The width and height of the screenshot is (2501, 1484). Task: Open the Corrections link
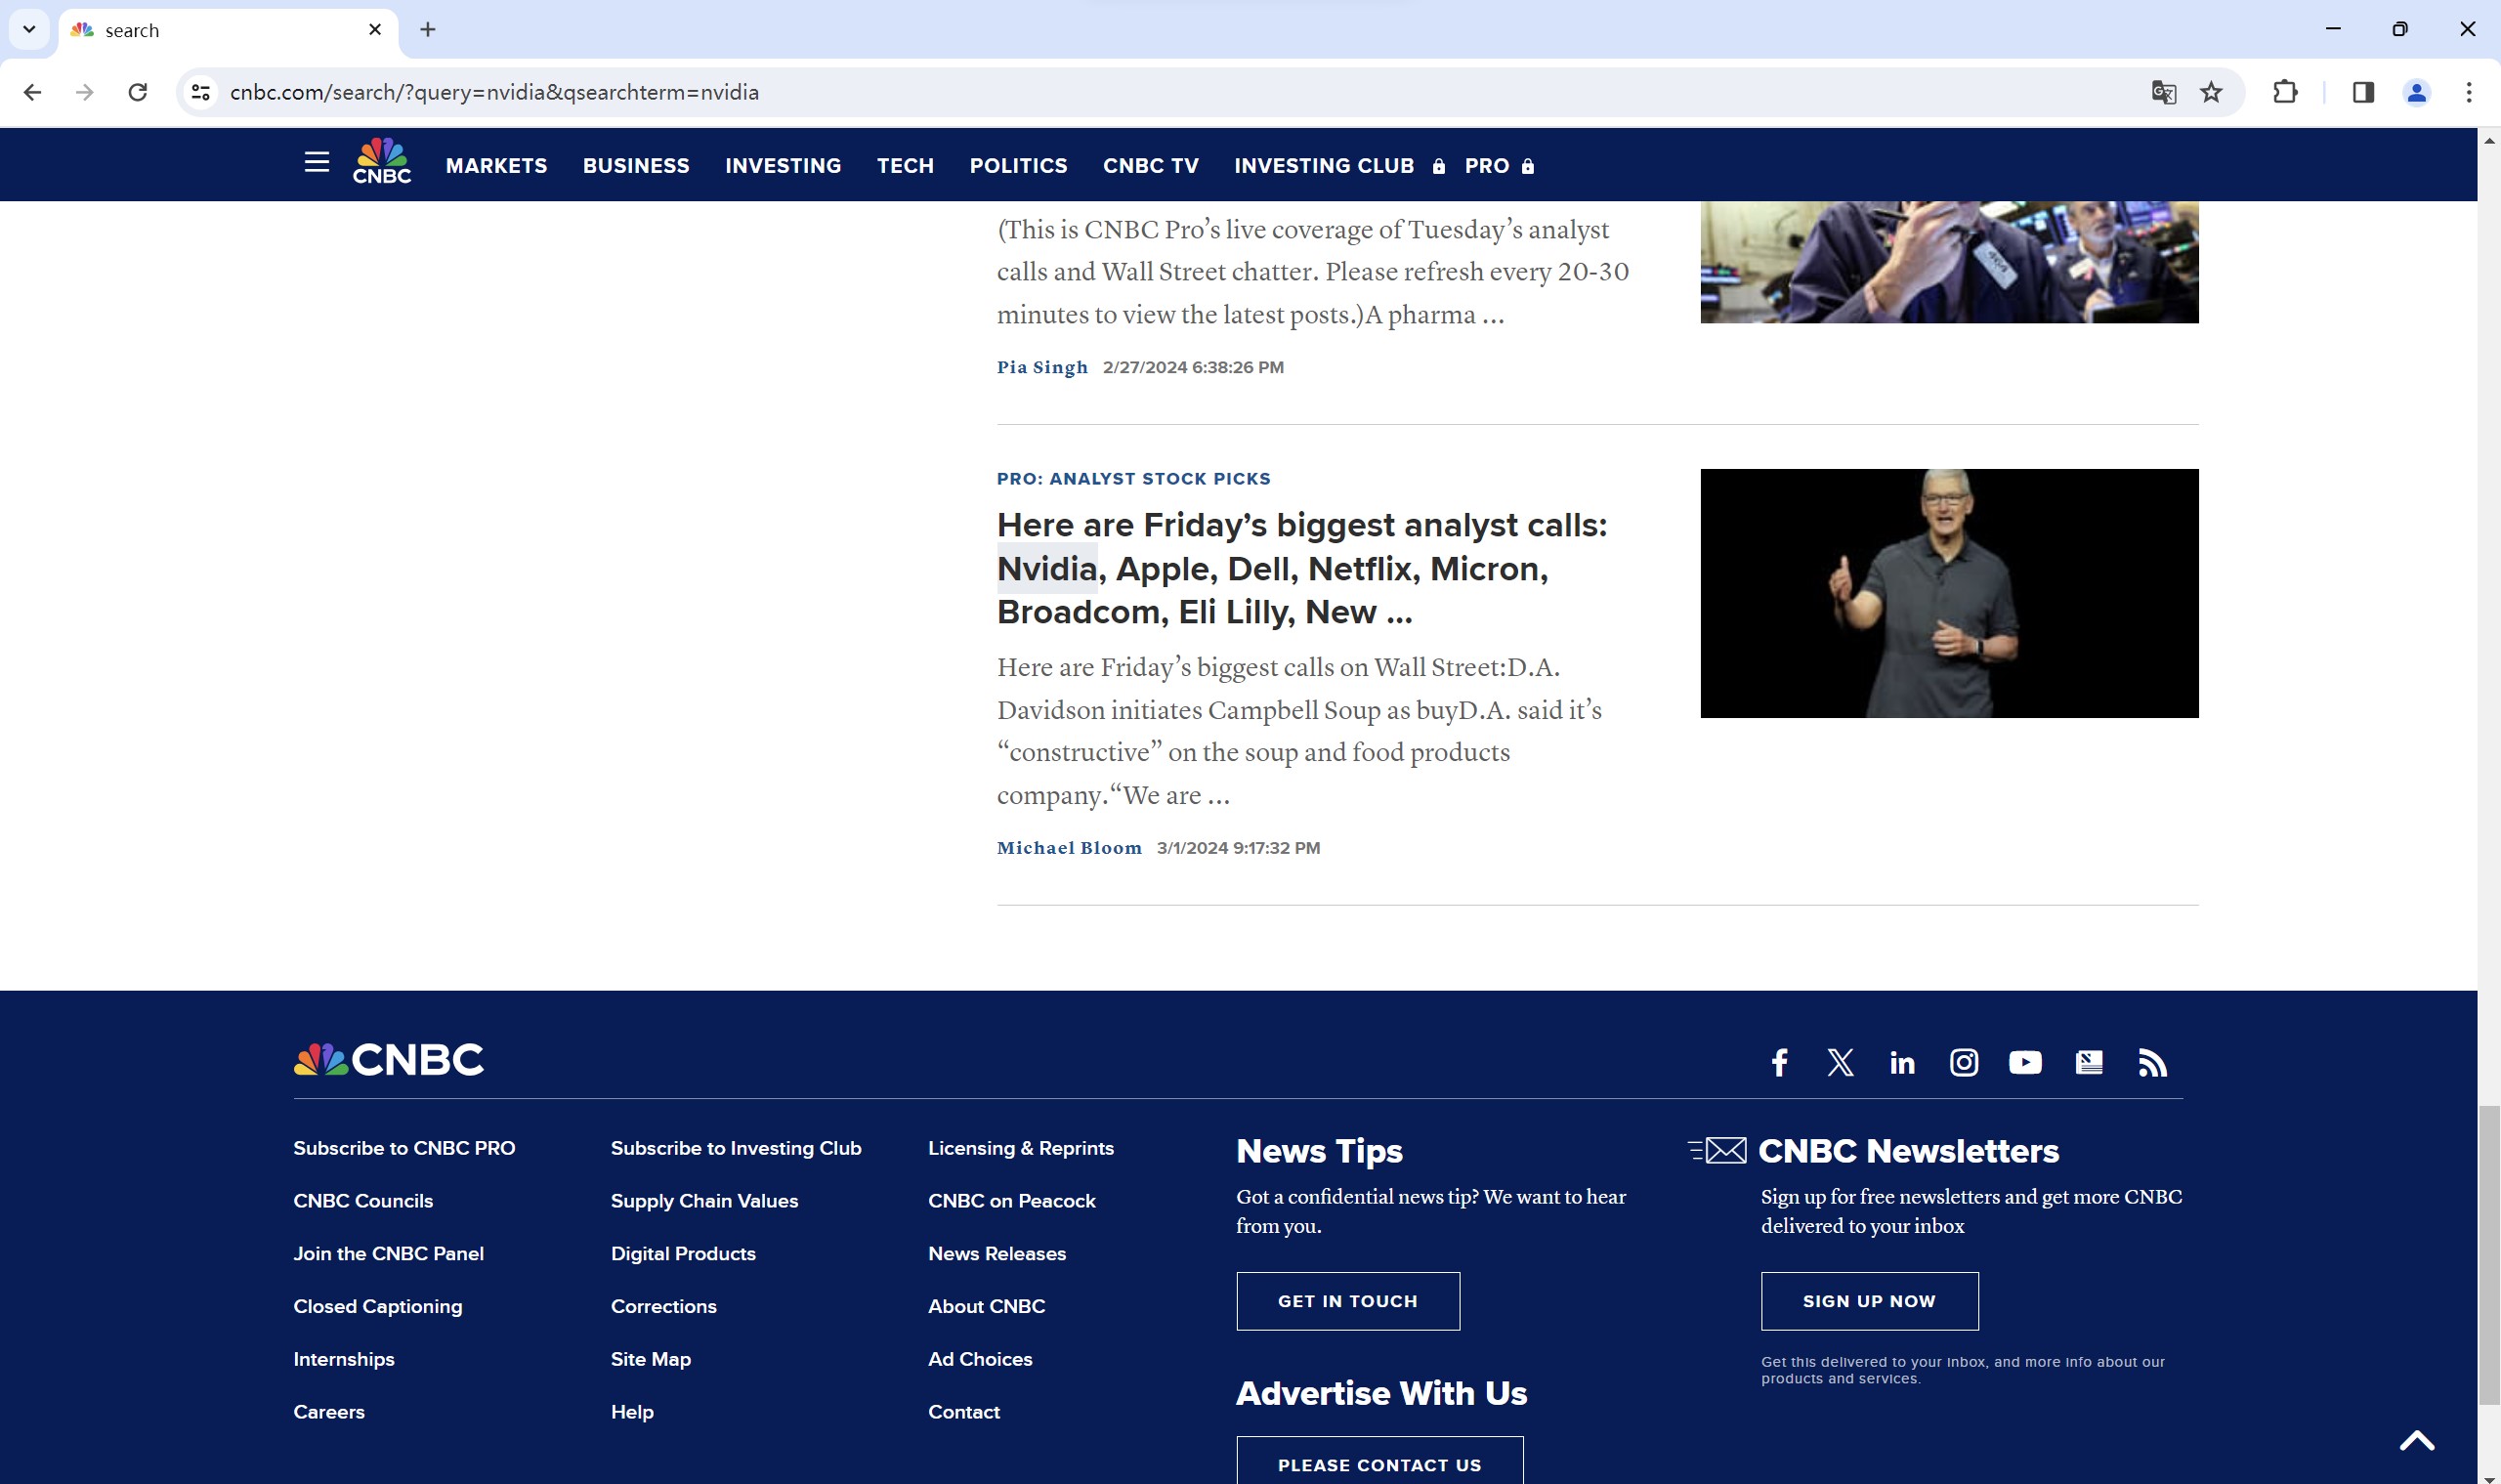tap(663, 1306)
